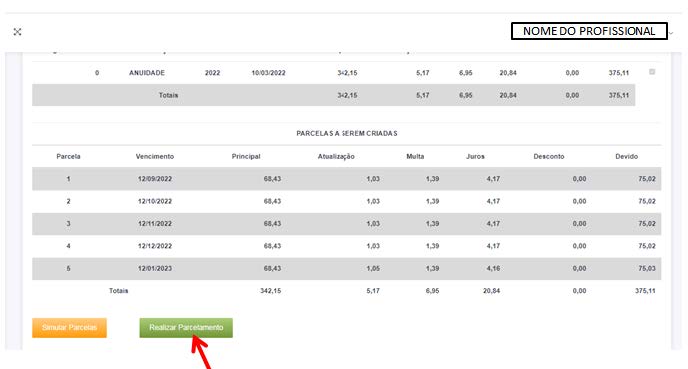Select installment row due 12/12/2022
The height and width of the screenshot is (369, 688).
(347, 246)
